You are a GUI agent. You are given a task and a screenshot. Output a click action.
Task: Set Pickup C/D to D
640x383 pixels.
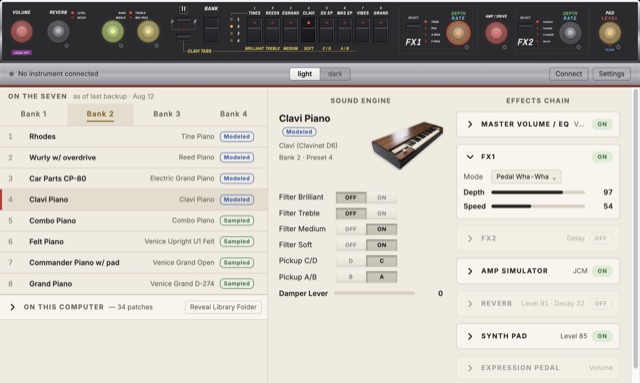[351, 261]
